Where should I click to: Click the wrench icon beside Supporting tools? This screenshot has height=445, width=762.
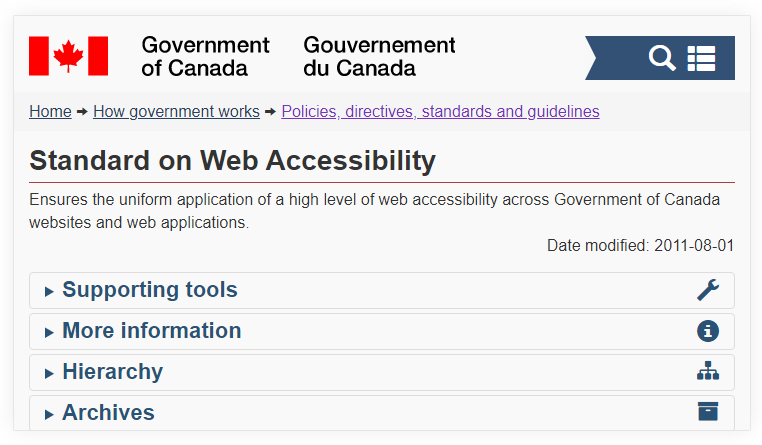tap(708, 290)
